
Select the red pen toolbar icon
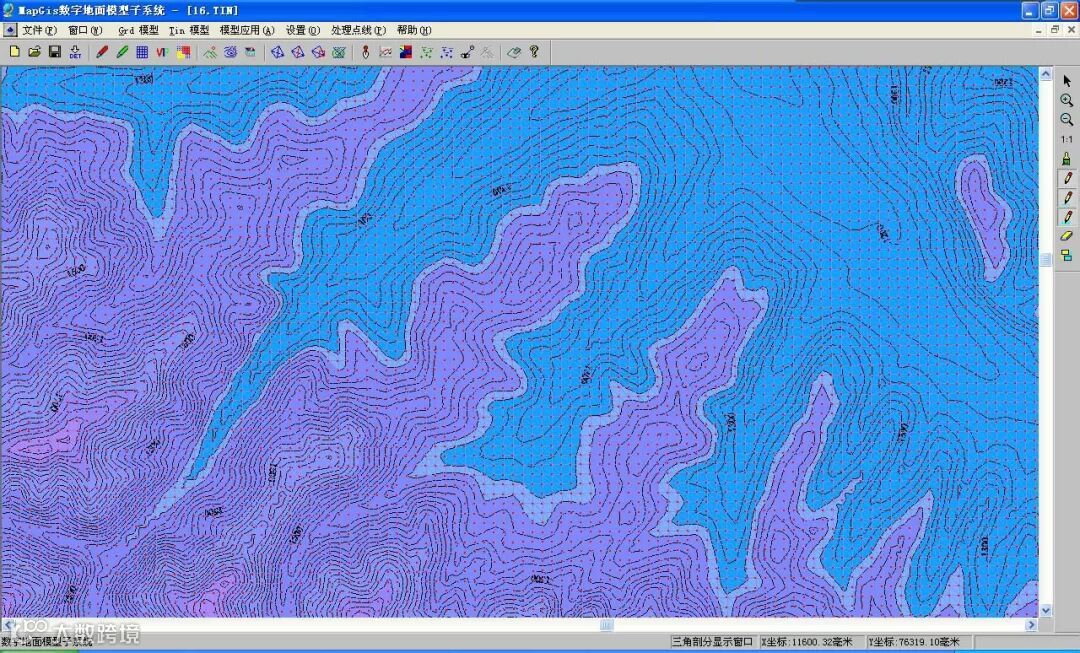[102, 52]
